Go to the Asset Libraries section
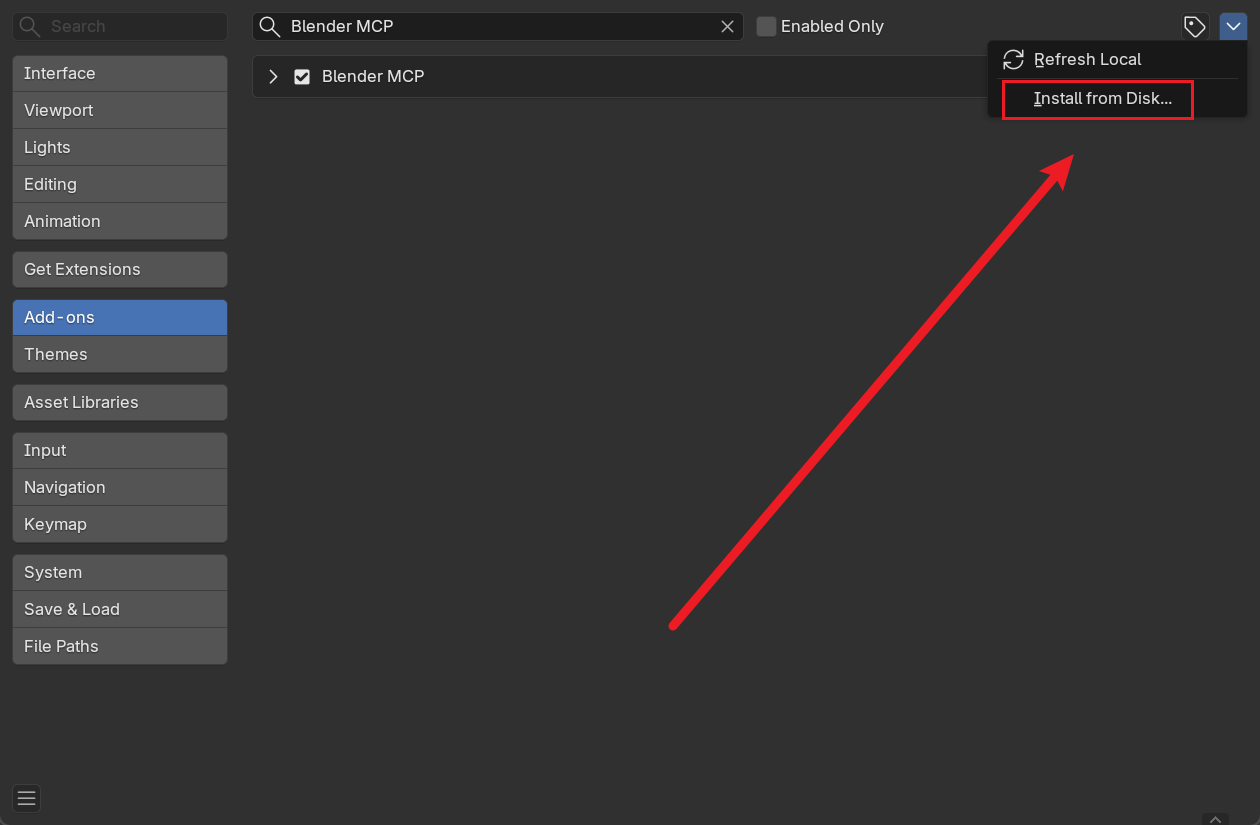The width and height of the screenshot is (1260, 825). (x=120, y=402)
